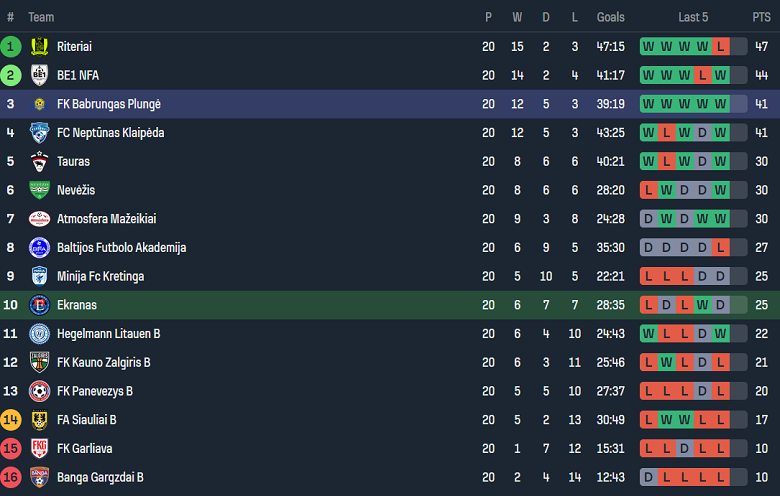The width and height of the screenshot is (780, 496).
Task: Open Hegelmann Litauen B team link
Action: [x=108, y=334]
